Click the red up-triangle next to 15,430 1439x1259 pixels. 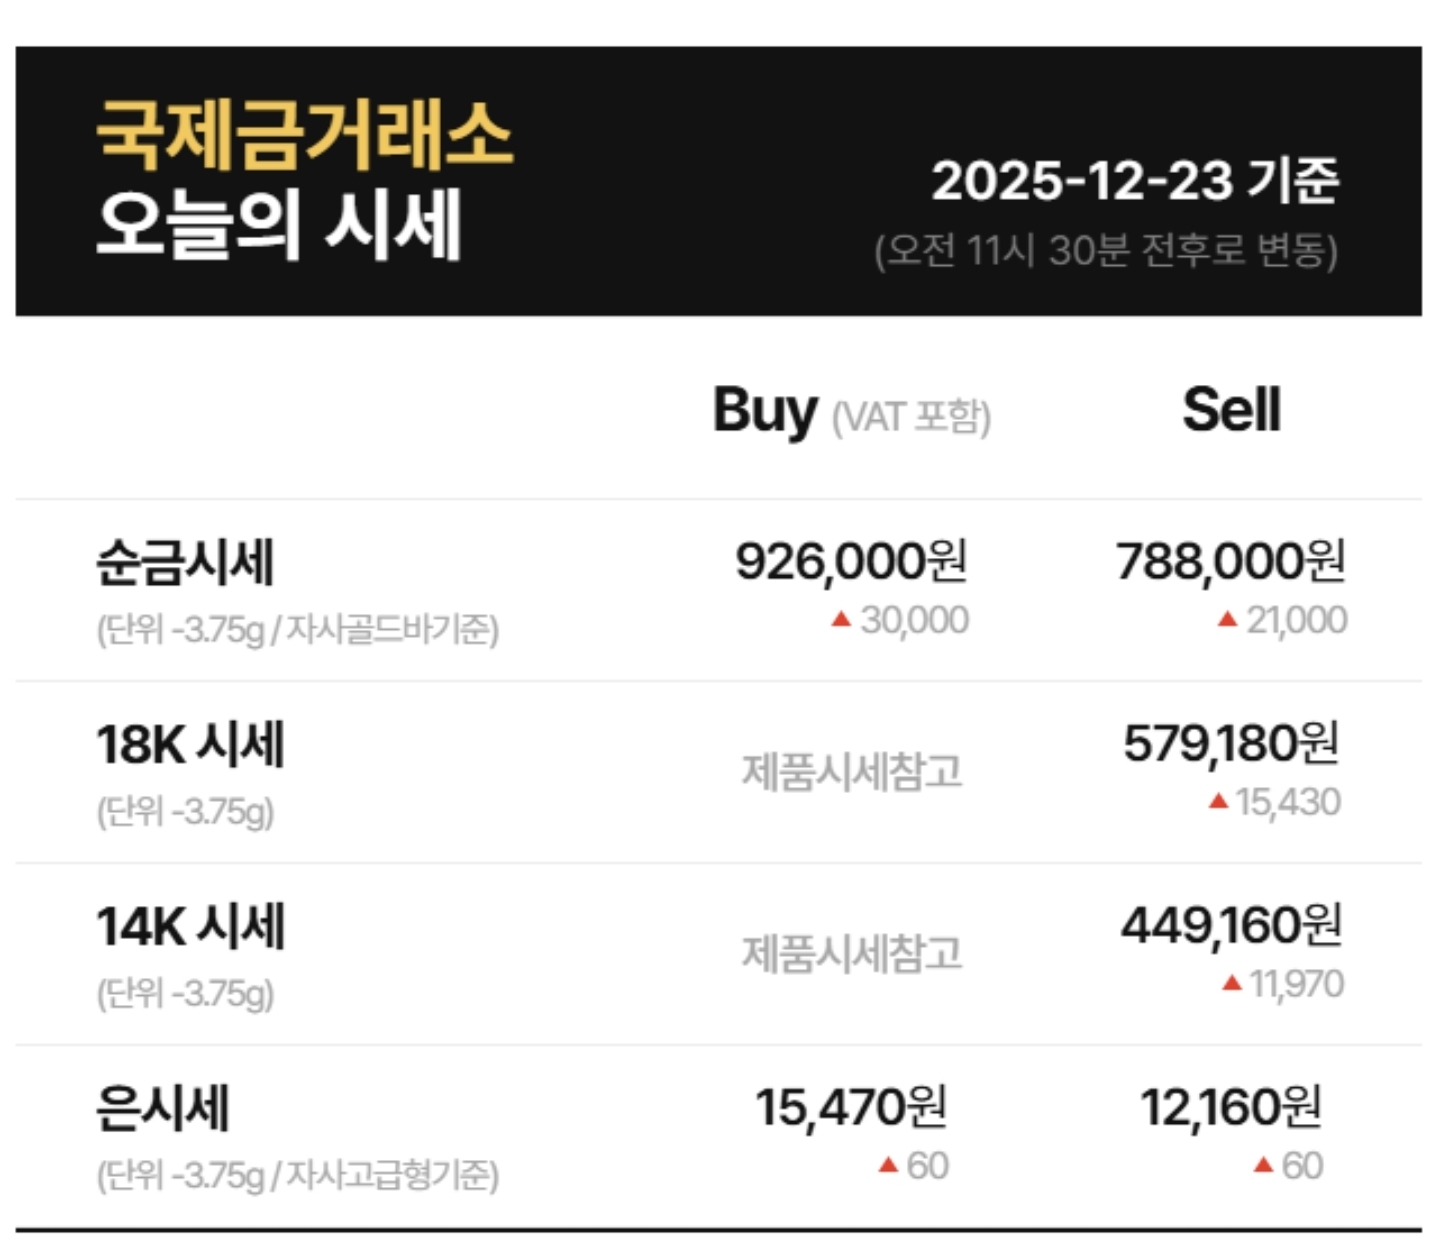point(1218,801)
